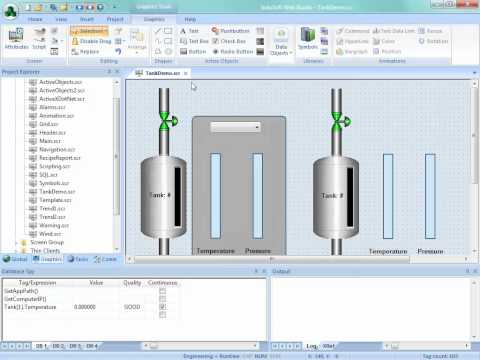The width and height of the screenshot is (480, 360).
Task: Select RecipeReport.scr in Project Explorer
Action: point(60,158)
